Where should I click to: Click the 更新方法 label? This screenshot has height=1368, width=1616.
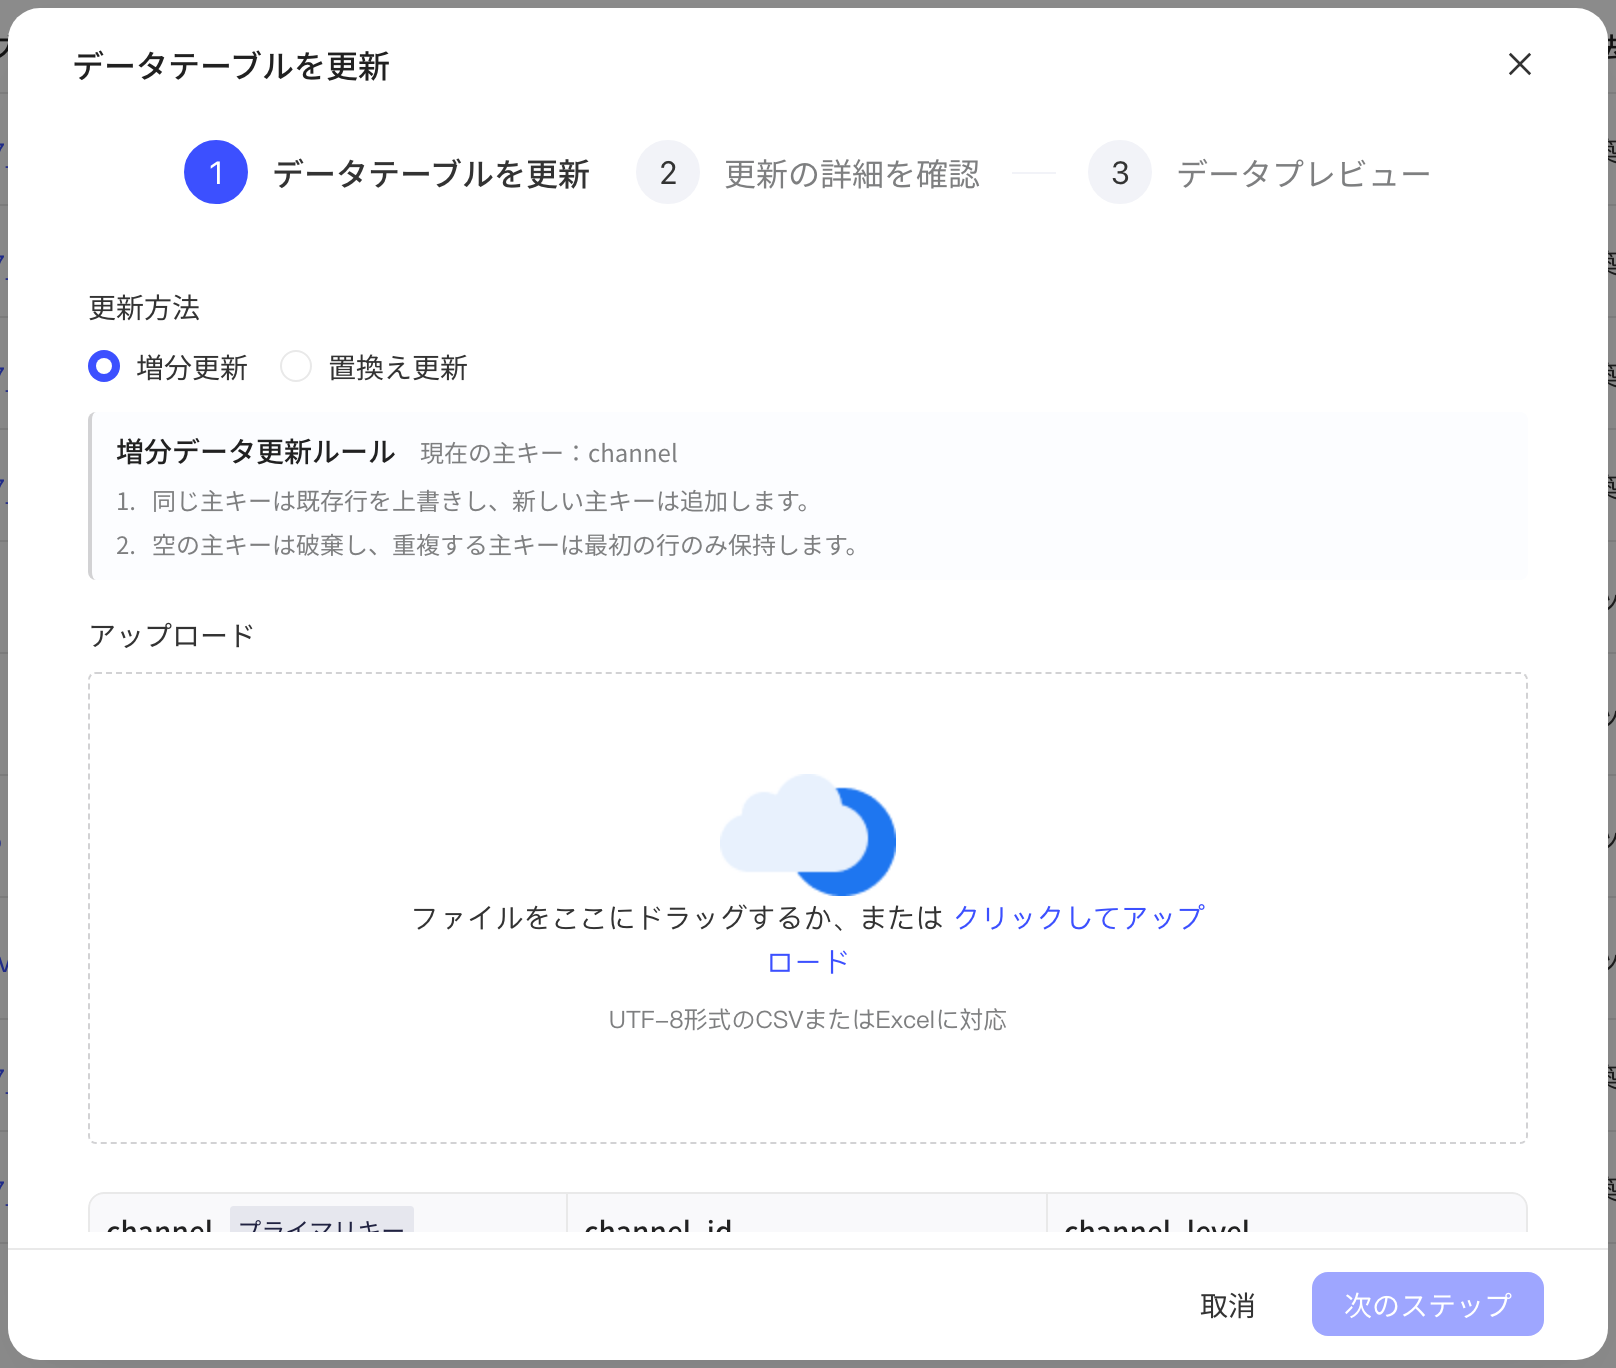point(144,308)
